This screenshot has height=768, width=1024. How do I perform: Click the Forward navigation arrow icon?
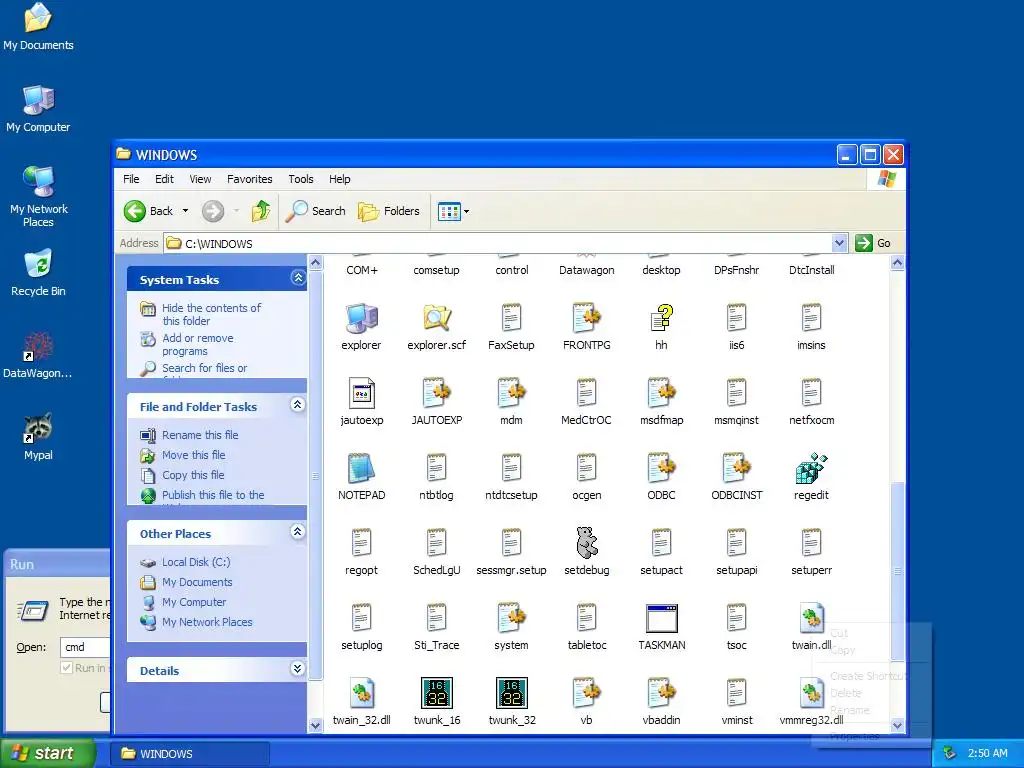coord(213,211)
